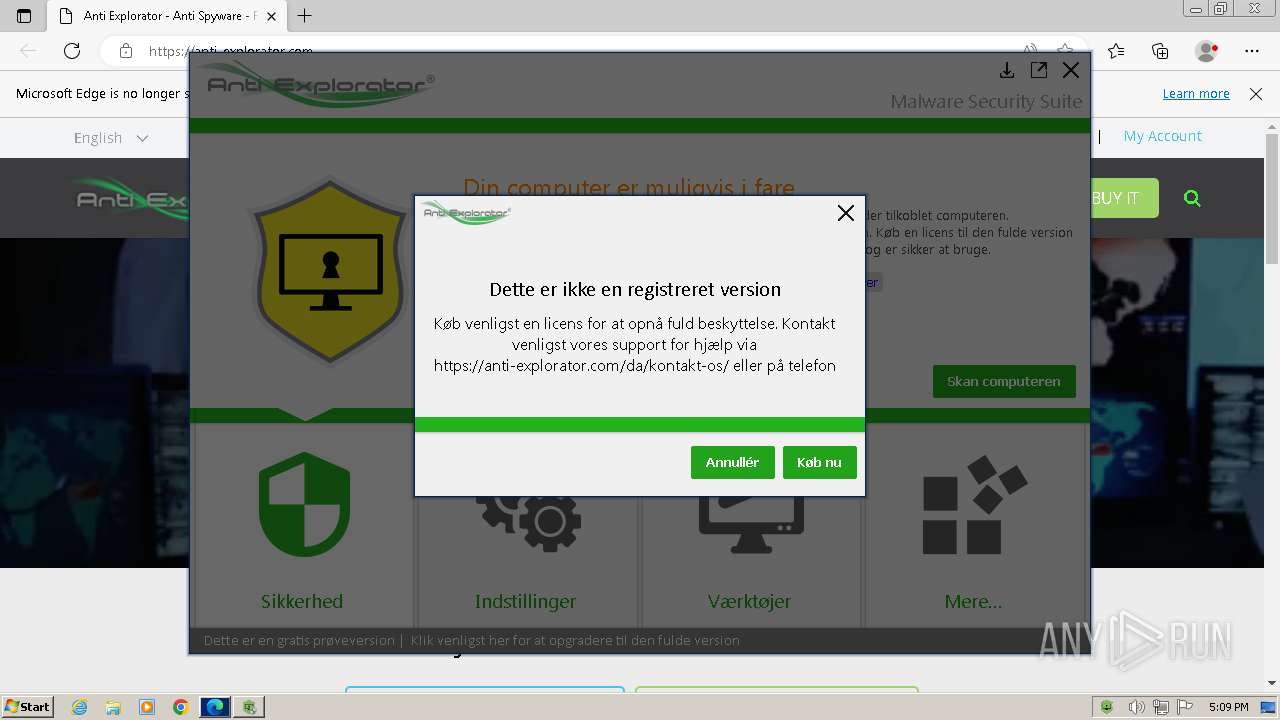Open Windows Media Player from taskbar
Viewport: 1280px width, 720px height.
(x=147, y=707)
